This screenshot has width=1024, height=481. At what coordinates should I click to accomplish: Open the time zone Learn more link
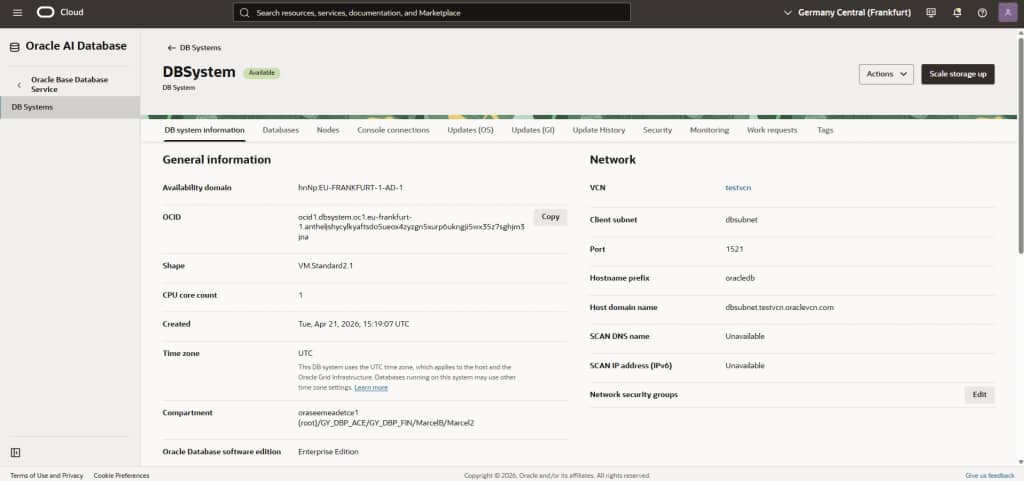pyautogui.click(x=371, y=388)
